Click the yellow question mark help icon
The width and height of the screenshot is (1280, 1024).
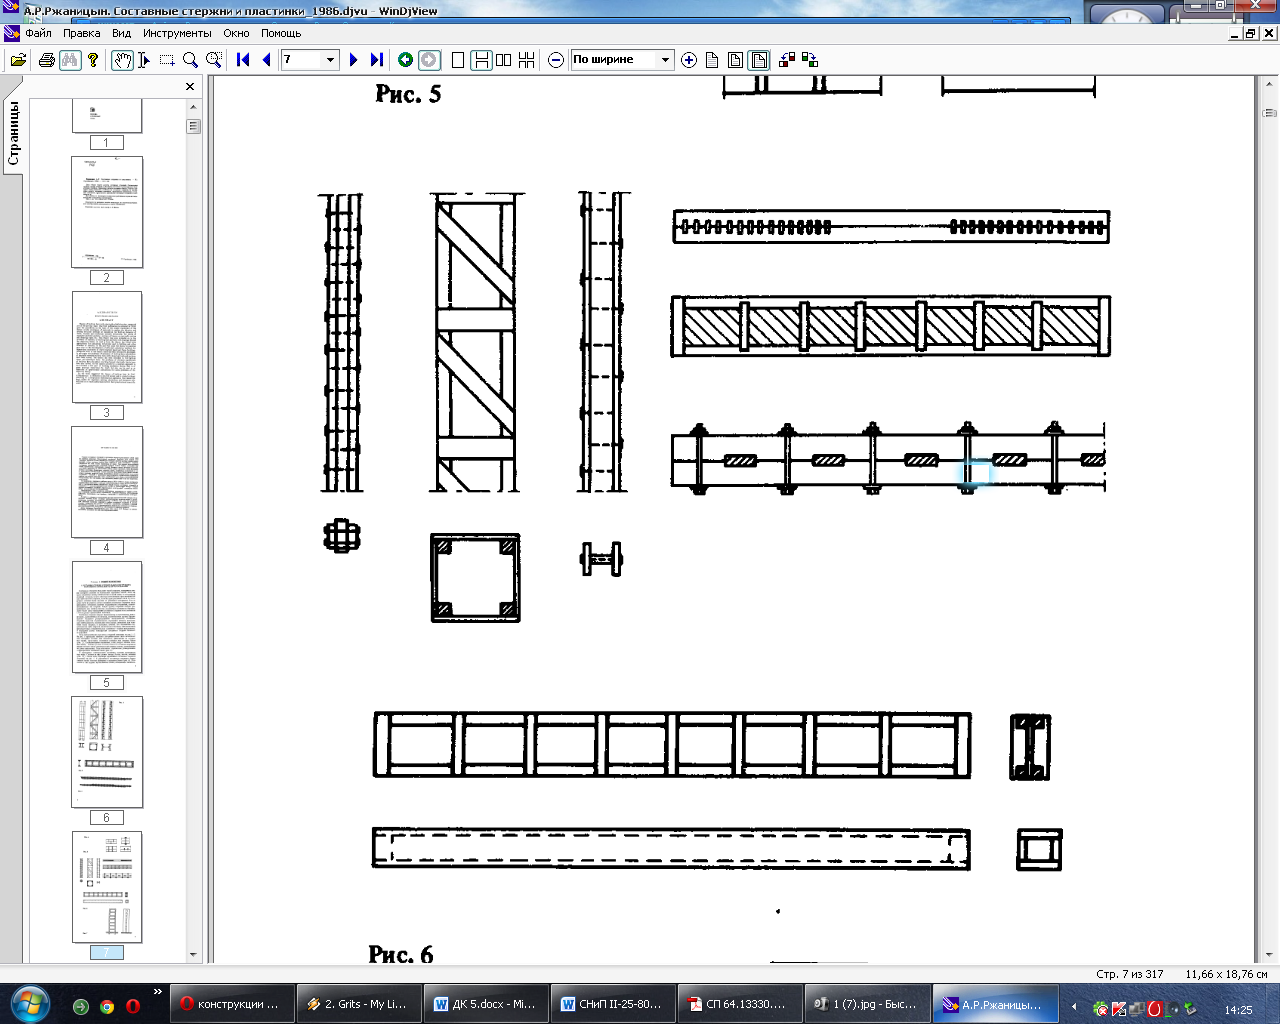[93, 60]
